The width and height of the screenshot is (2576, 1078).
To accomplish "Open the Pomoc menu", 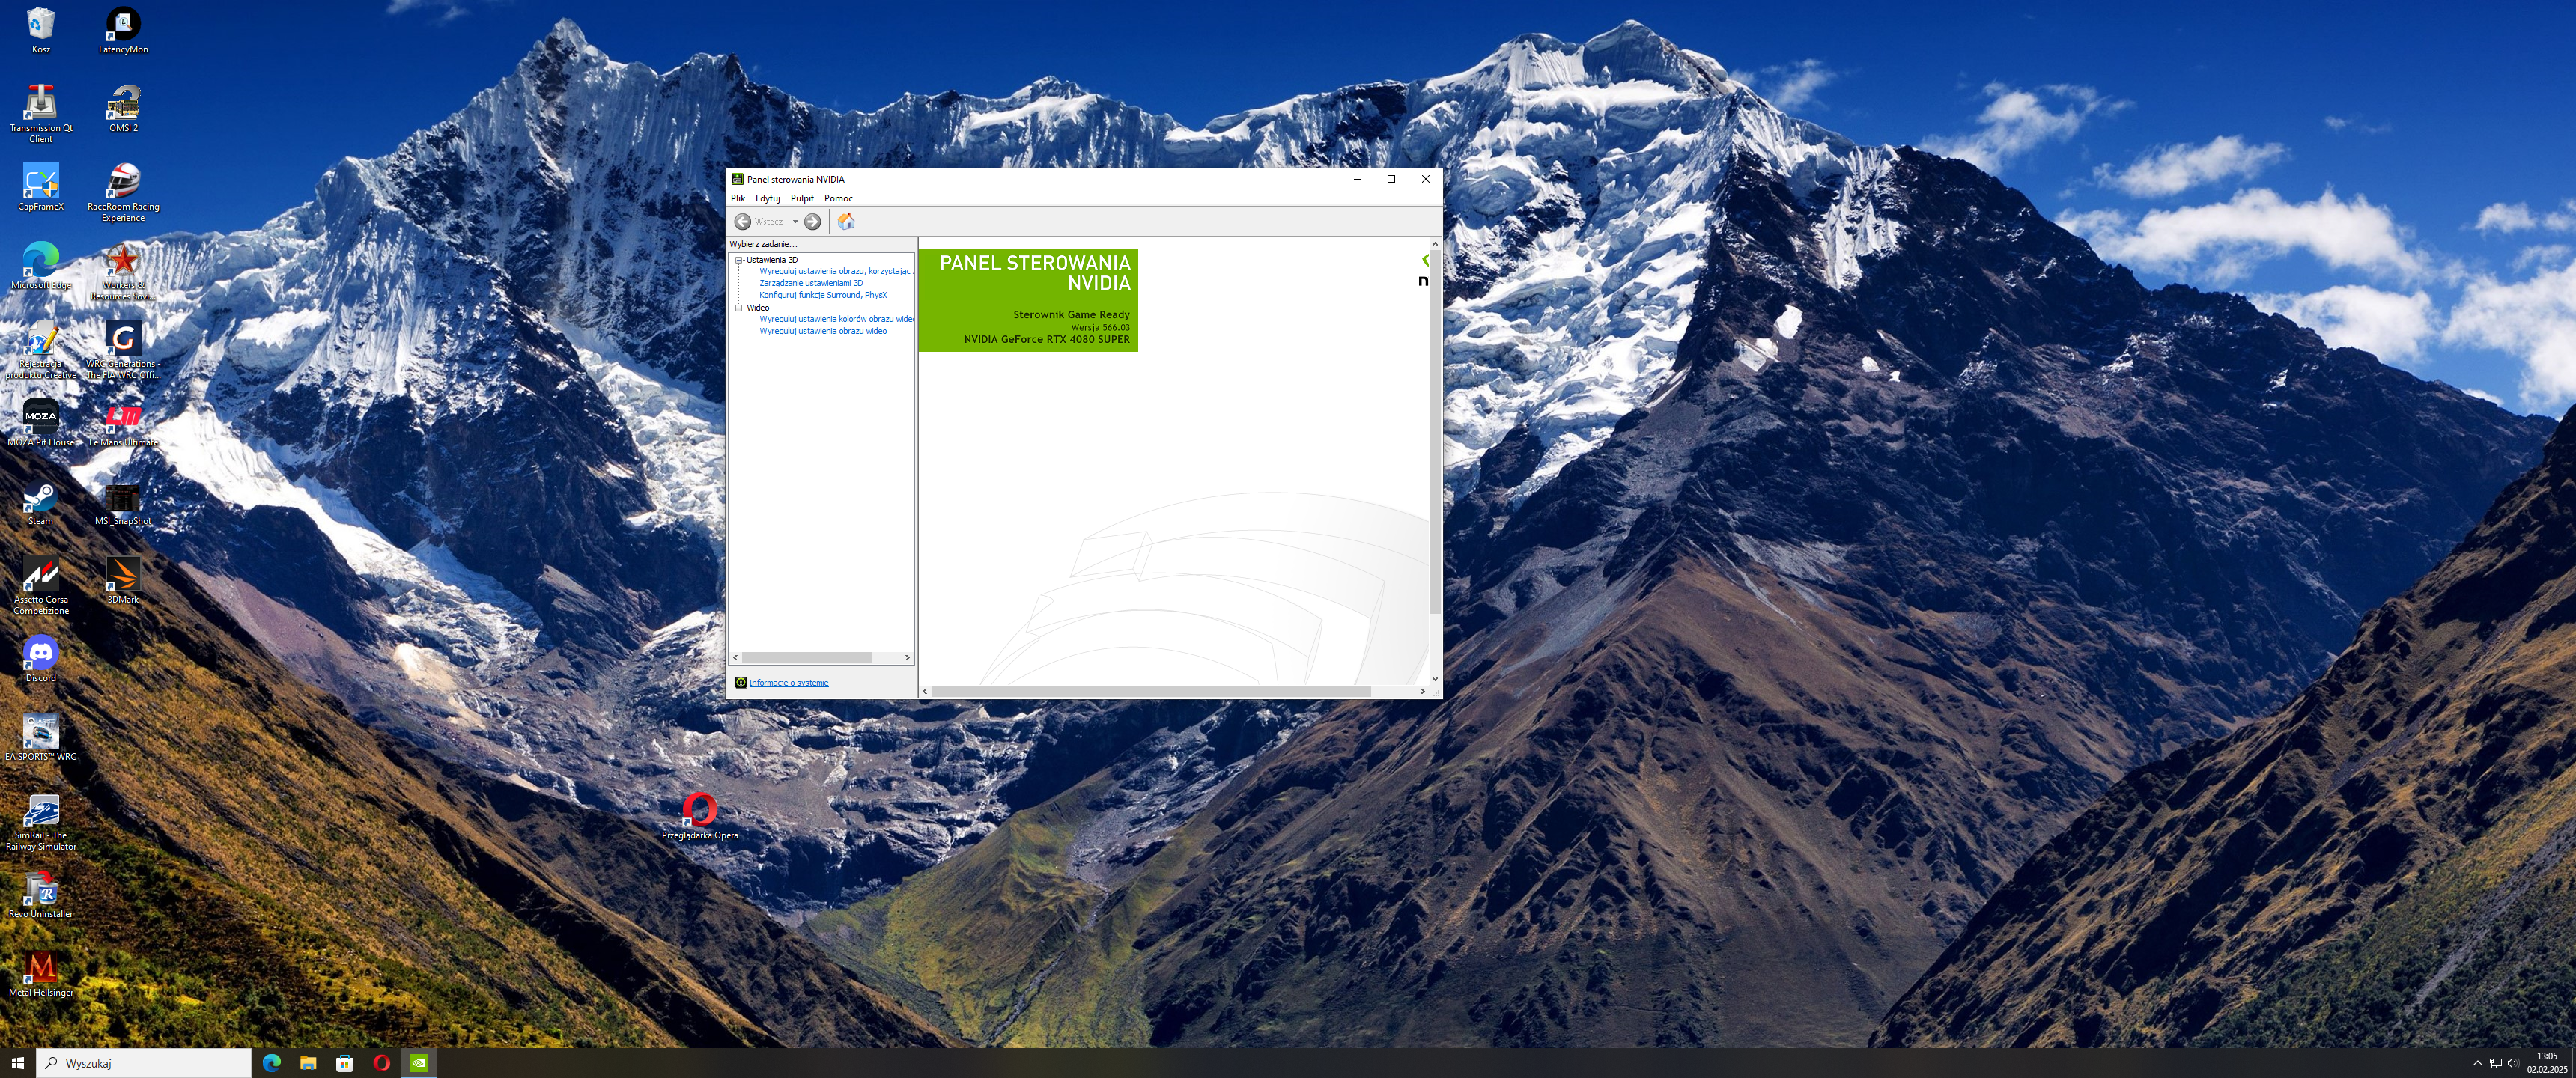I will 838,198.
